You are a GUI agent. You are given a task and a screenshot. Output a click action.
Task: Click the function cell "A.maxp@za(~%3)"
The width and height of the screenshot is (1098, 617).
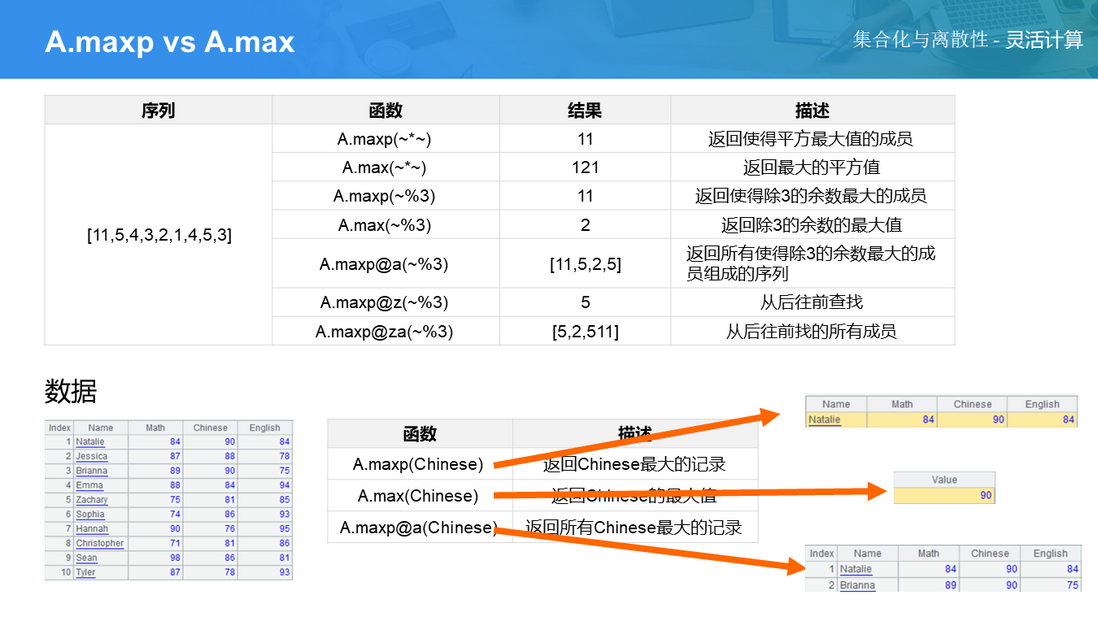tap(384, 331)
